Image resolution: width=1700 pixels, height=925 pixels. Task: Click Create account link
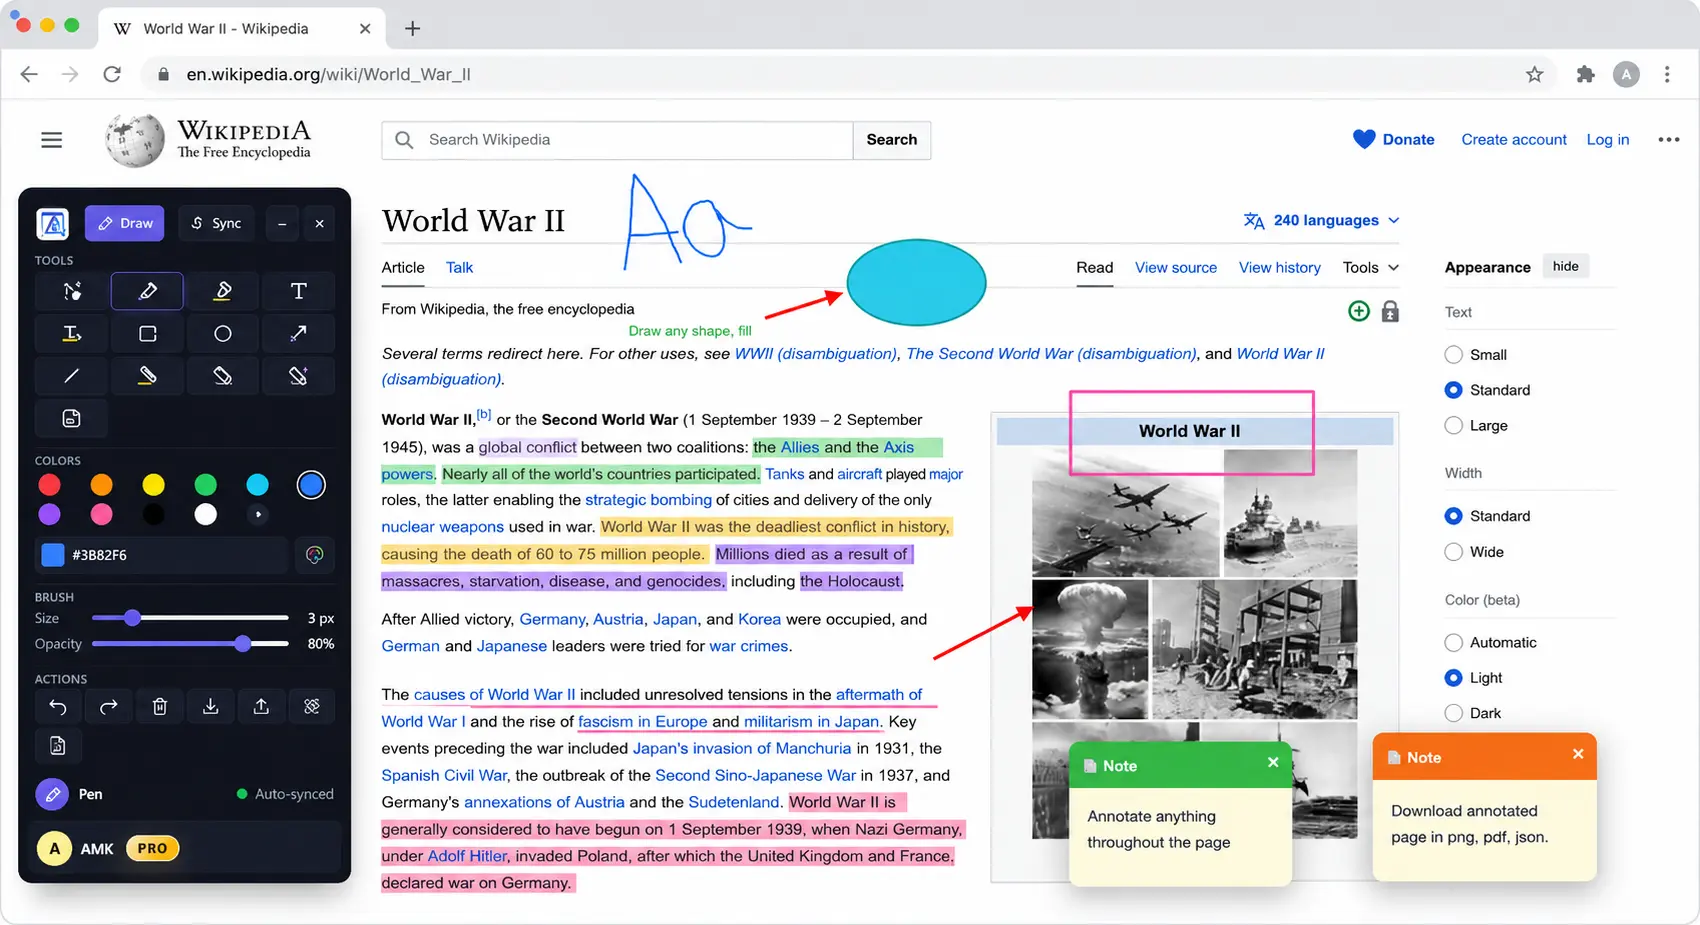click(x=1514, y=140)
